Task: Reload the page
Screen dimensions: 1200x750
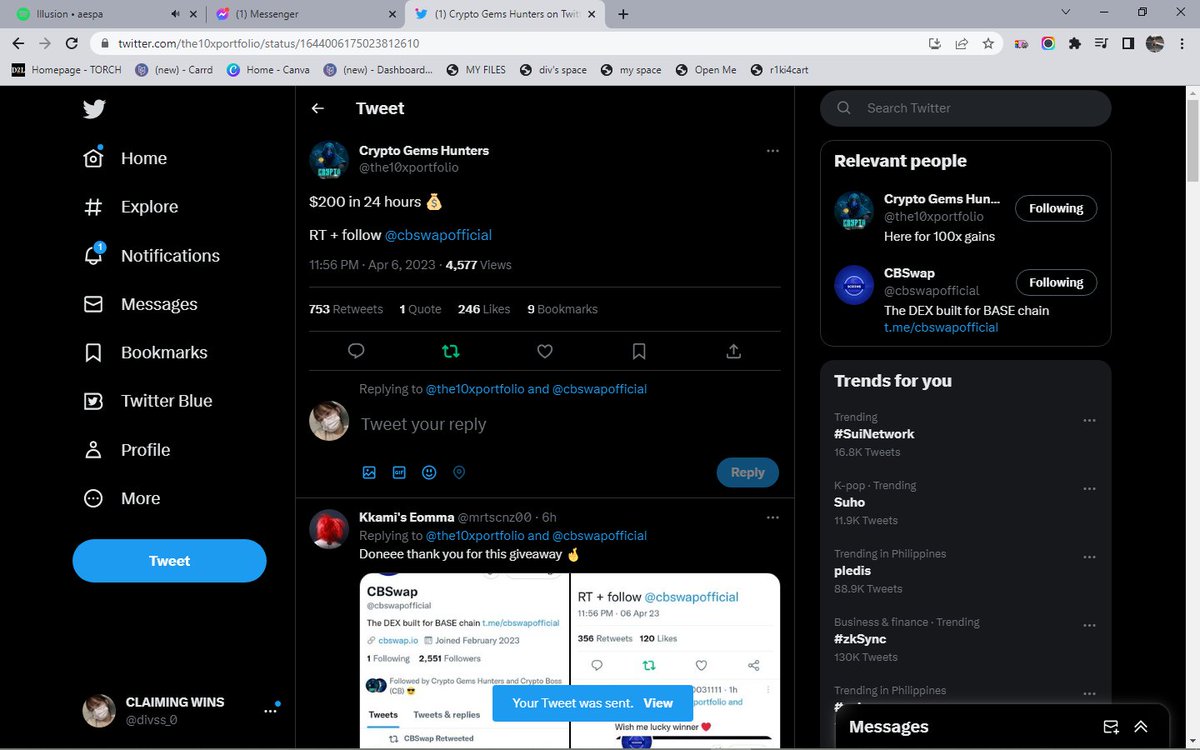Action: coord(71,43)
